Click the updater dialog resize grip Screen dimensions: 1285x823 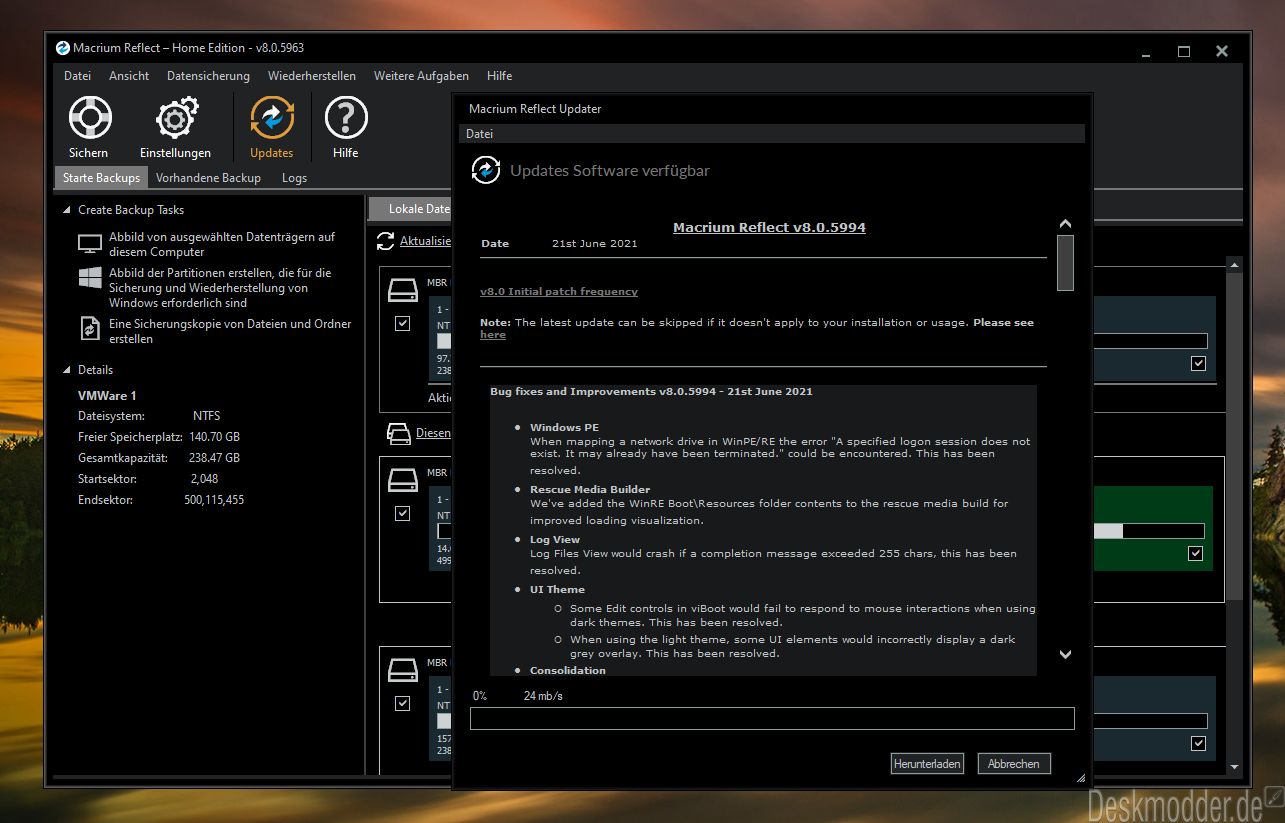[1081, 778]
